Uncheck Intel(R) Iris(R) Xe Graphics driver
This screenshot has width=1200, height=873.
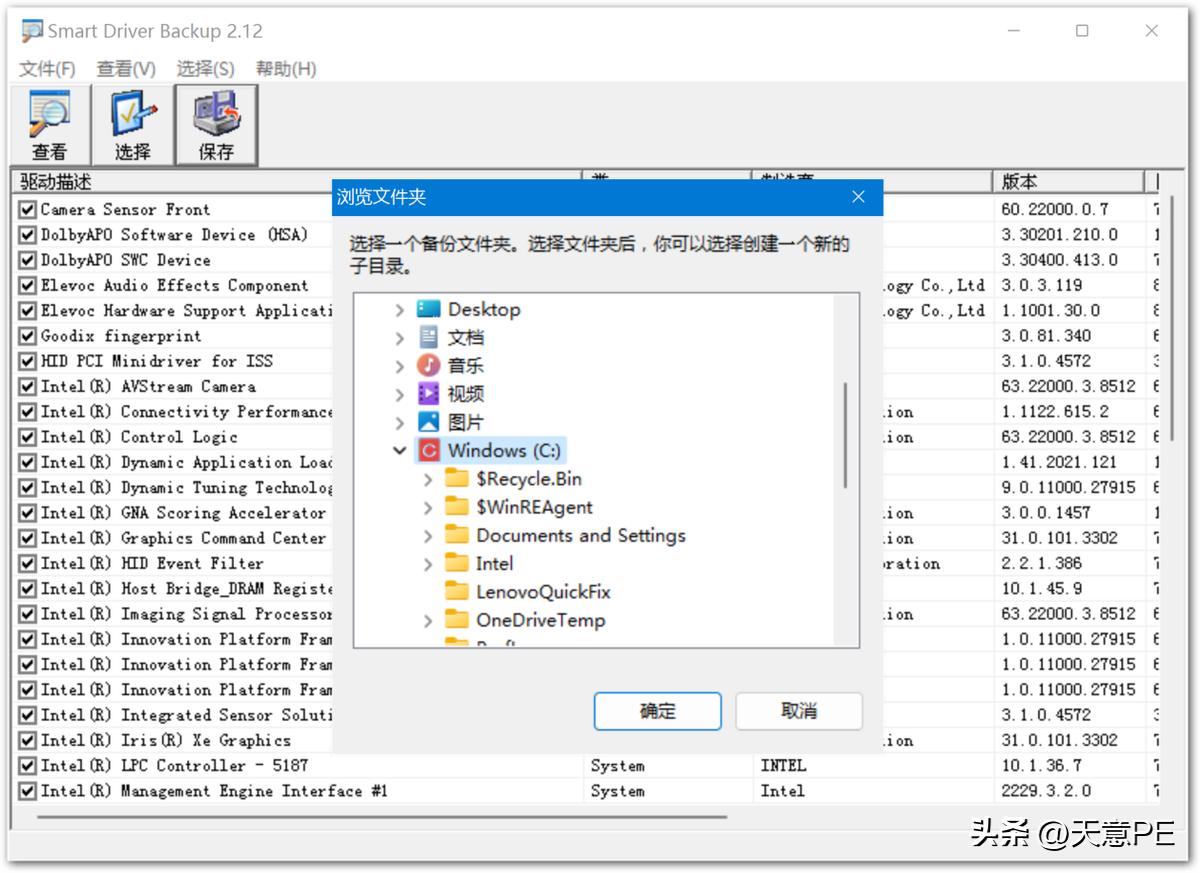tap(27, 740)
